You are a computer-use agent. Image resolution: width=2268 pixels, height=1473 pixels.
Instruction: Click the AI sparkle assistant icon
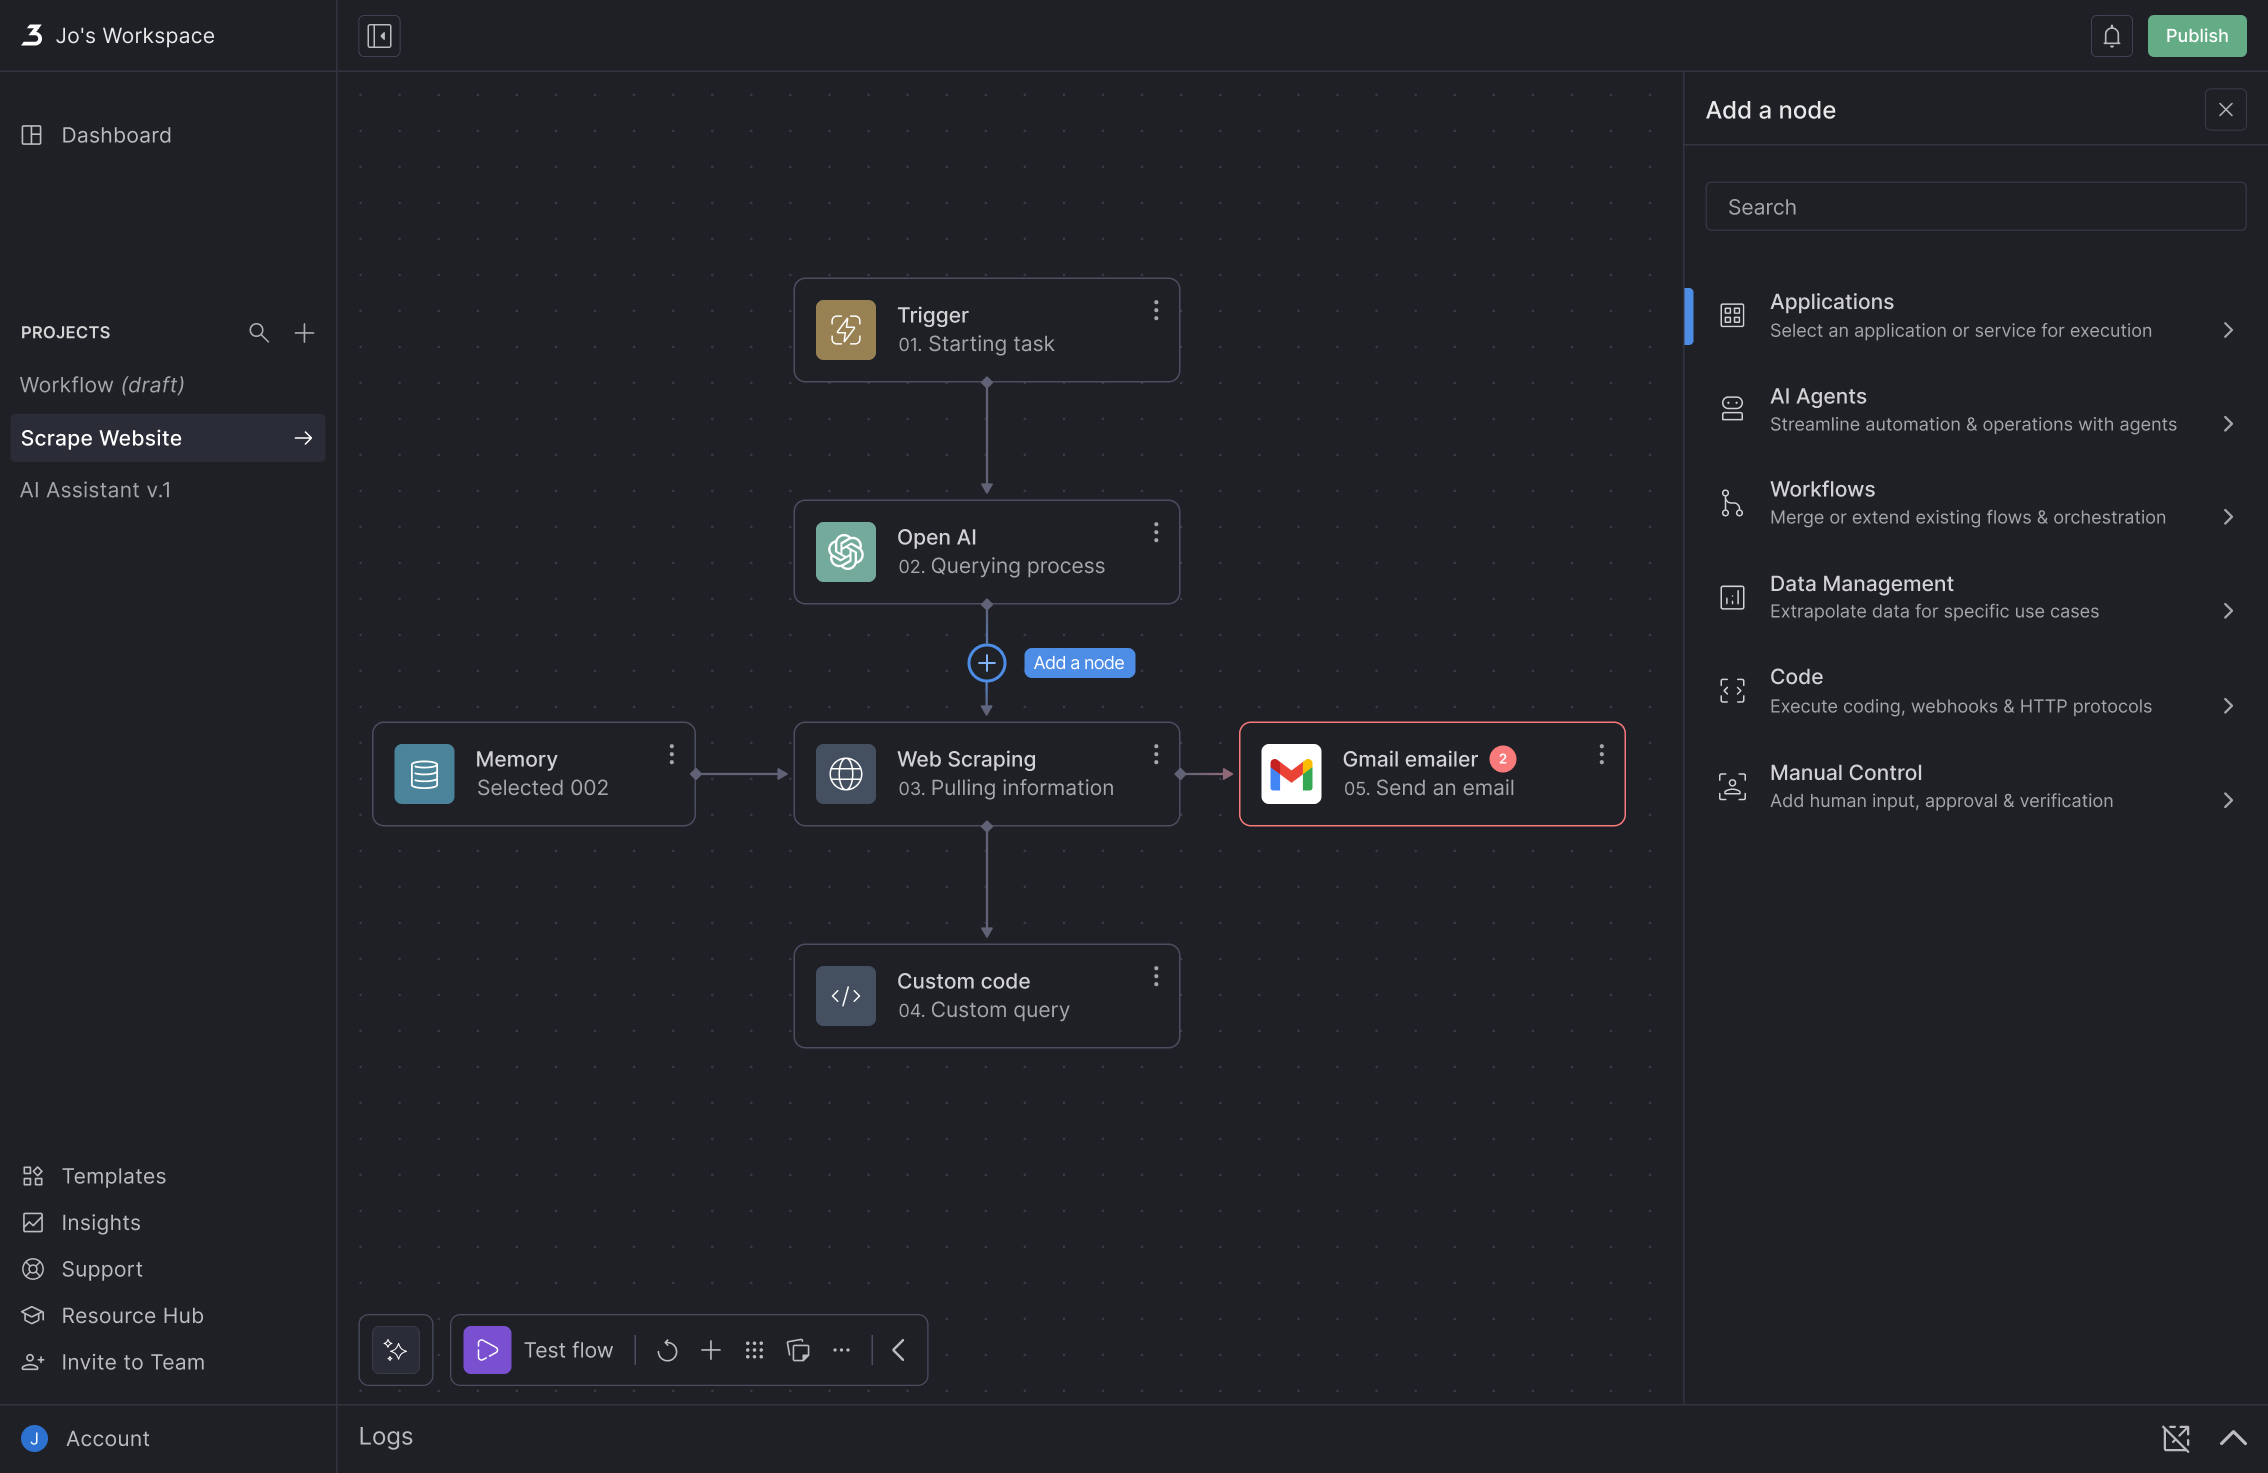(x=396, y=1350)
